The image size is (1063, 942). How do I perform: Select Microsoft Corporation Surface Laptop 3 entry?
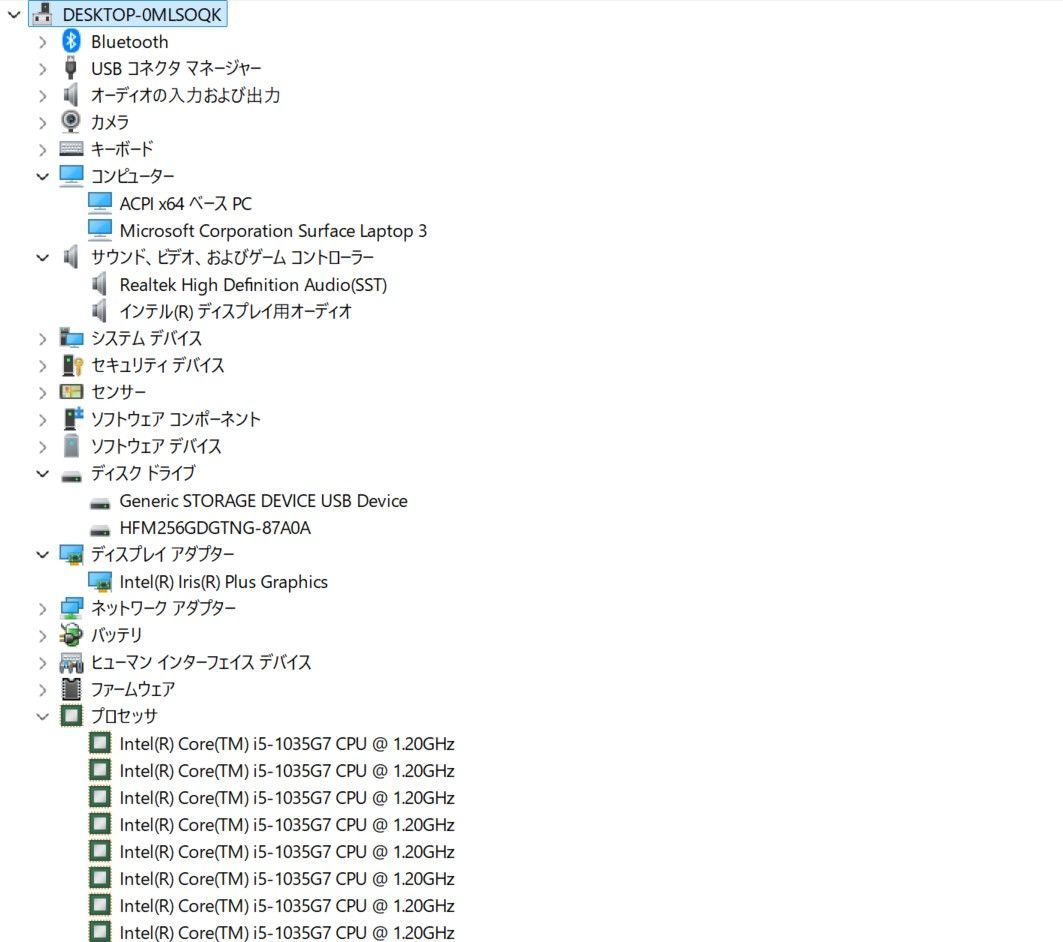(x=273, y=231)
